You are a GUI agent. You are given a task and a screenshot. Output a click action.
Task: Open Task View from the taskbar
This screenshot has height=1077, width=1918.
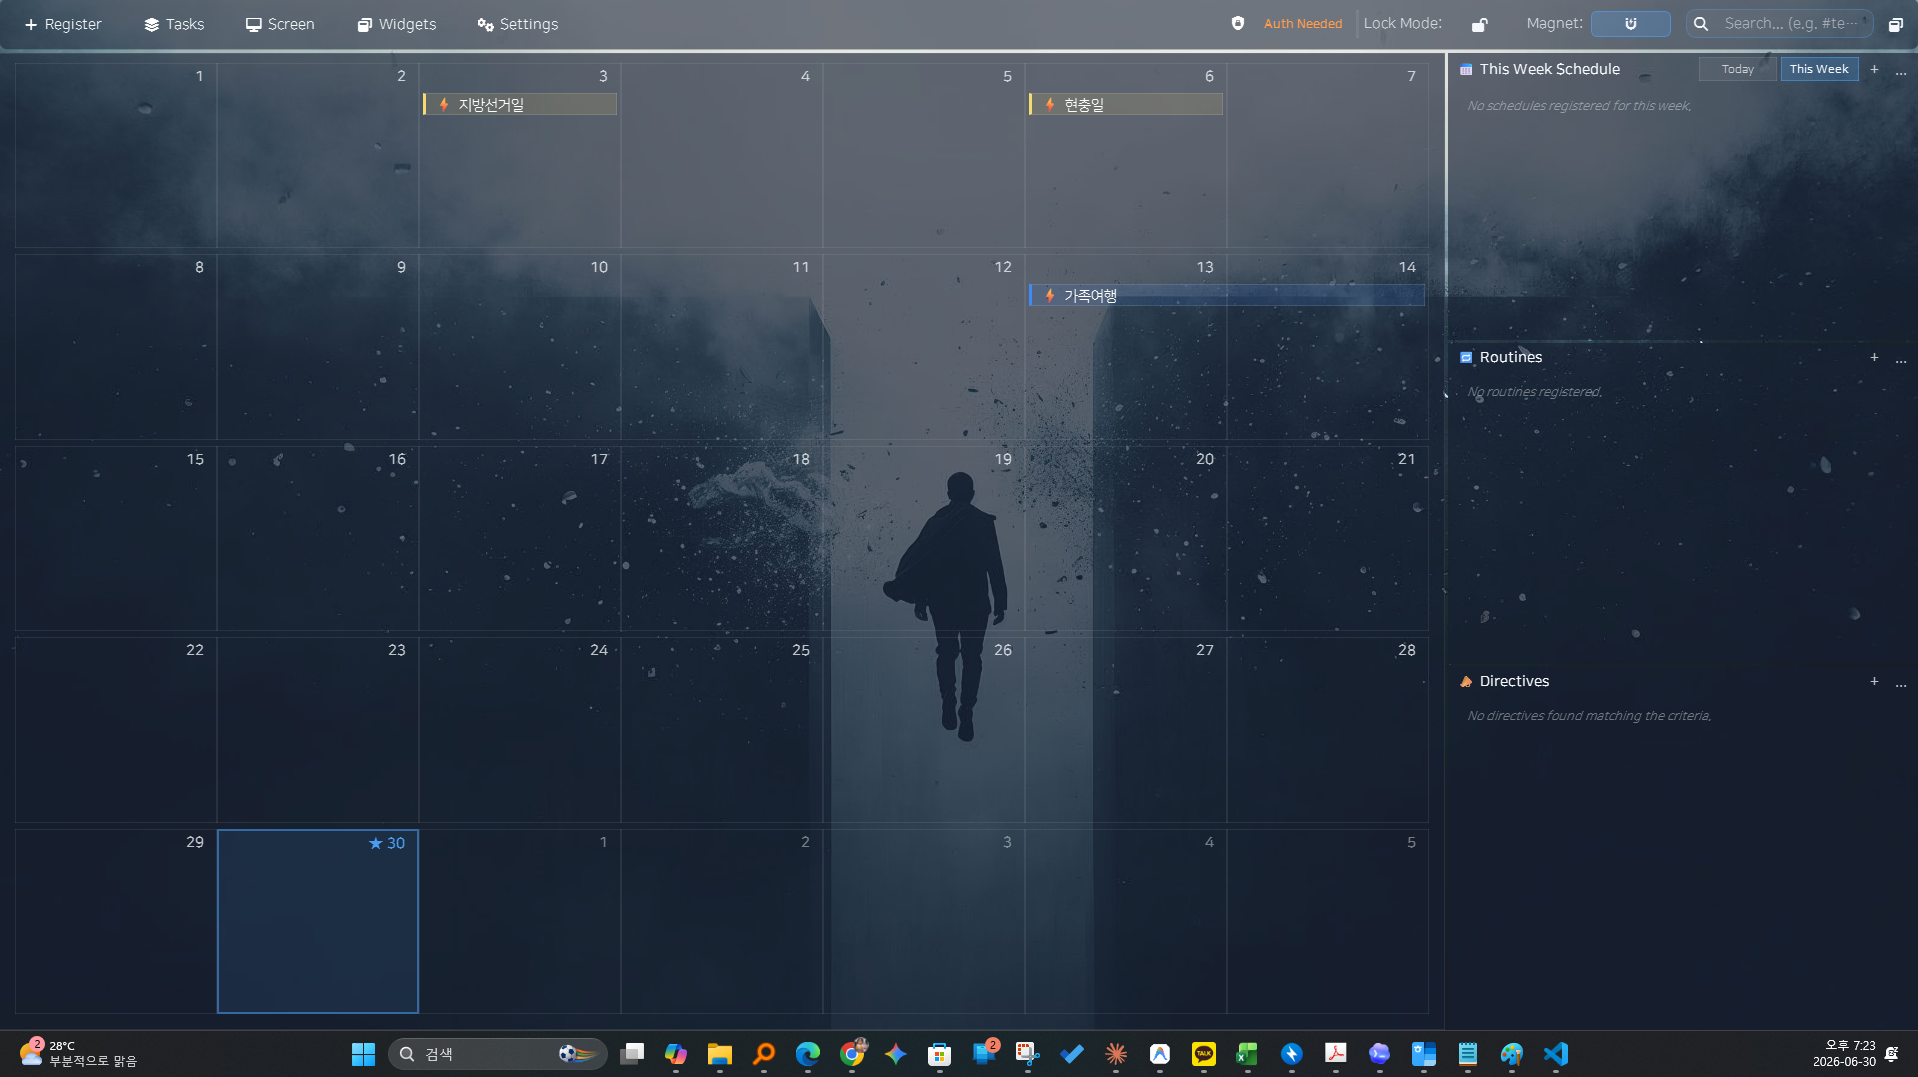pos(632,1054)
